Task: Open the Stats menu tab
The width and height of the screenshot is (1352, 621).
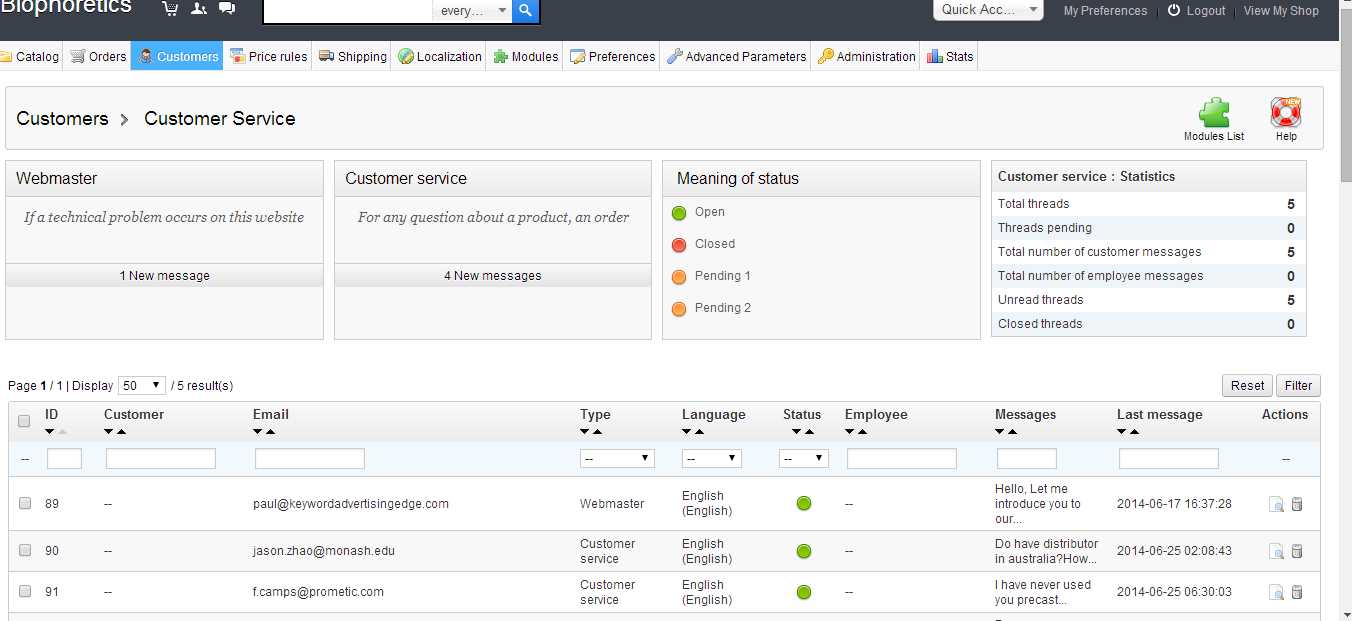Action: 949,56
